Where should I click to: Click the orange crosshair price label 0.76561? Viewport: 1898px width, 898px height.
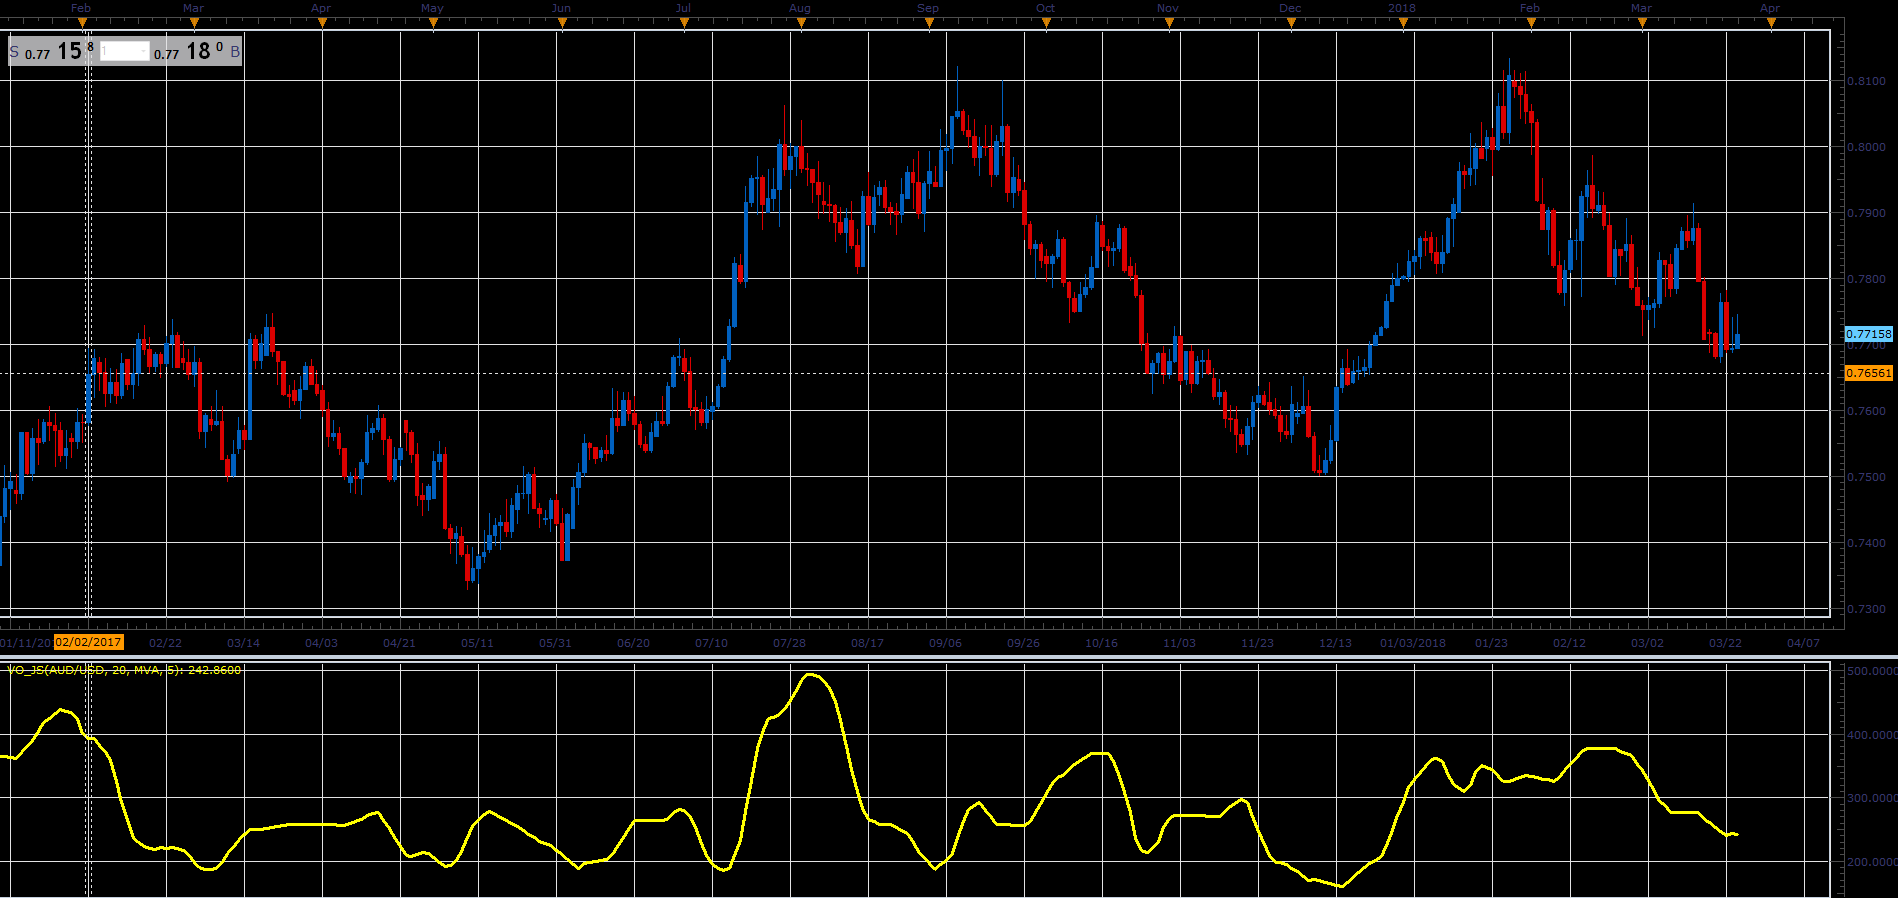(x=1868, y=373)
